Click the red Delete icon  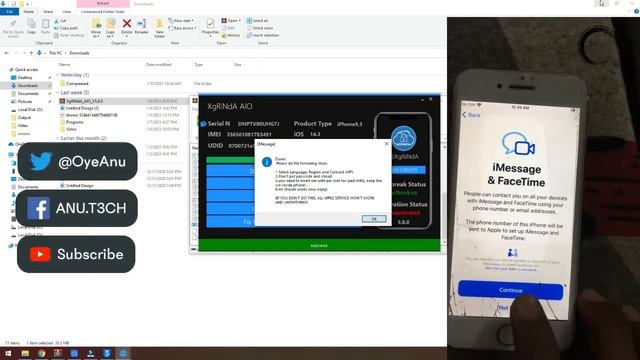(x=127, y=24)
